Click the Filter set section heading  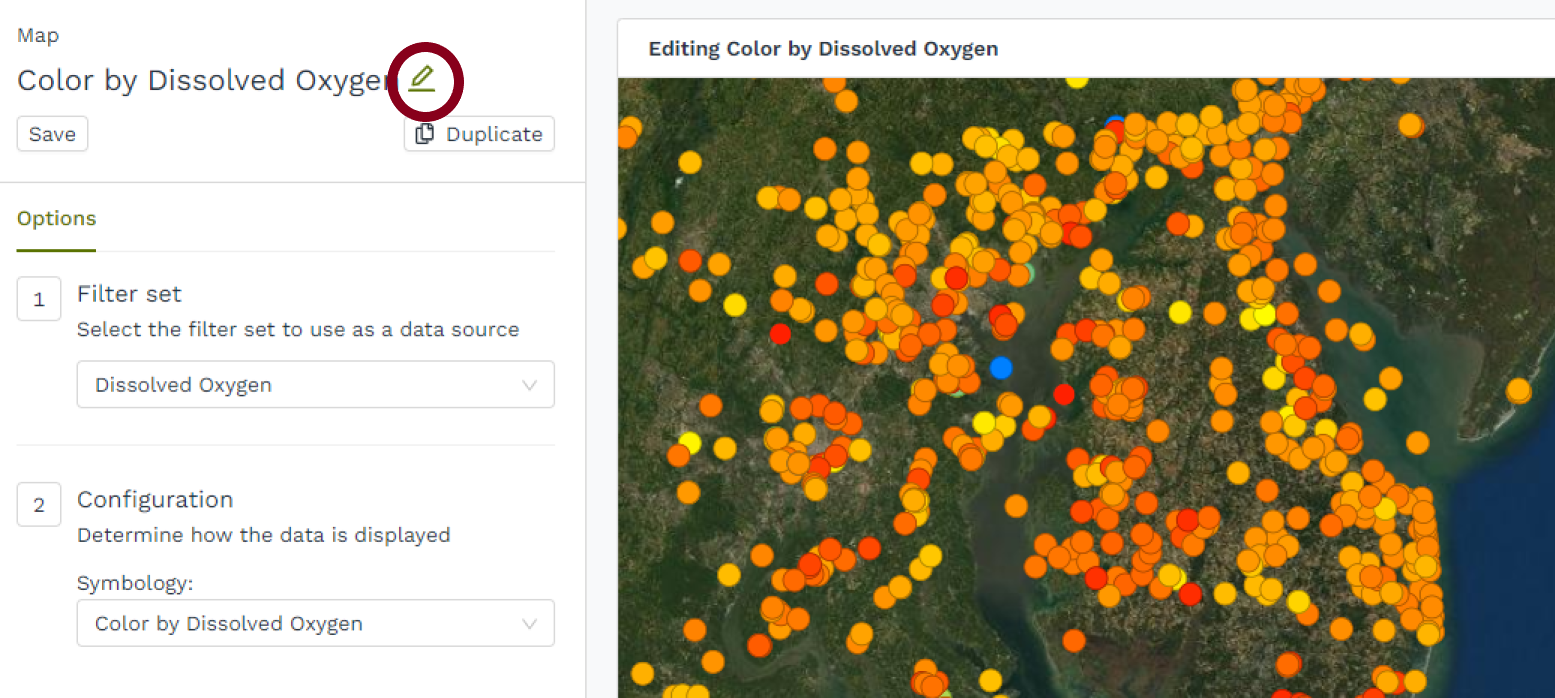(129, 294)
